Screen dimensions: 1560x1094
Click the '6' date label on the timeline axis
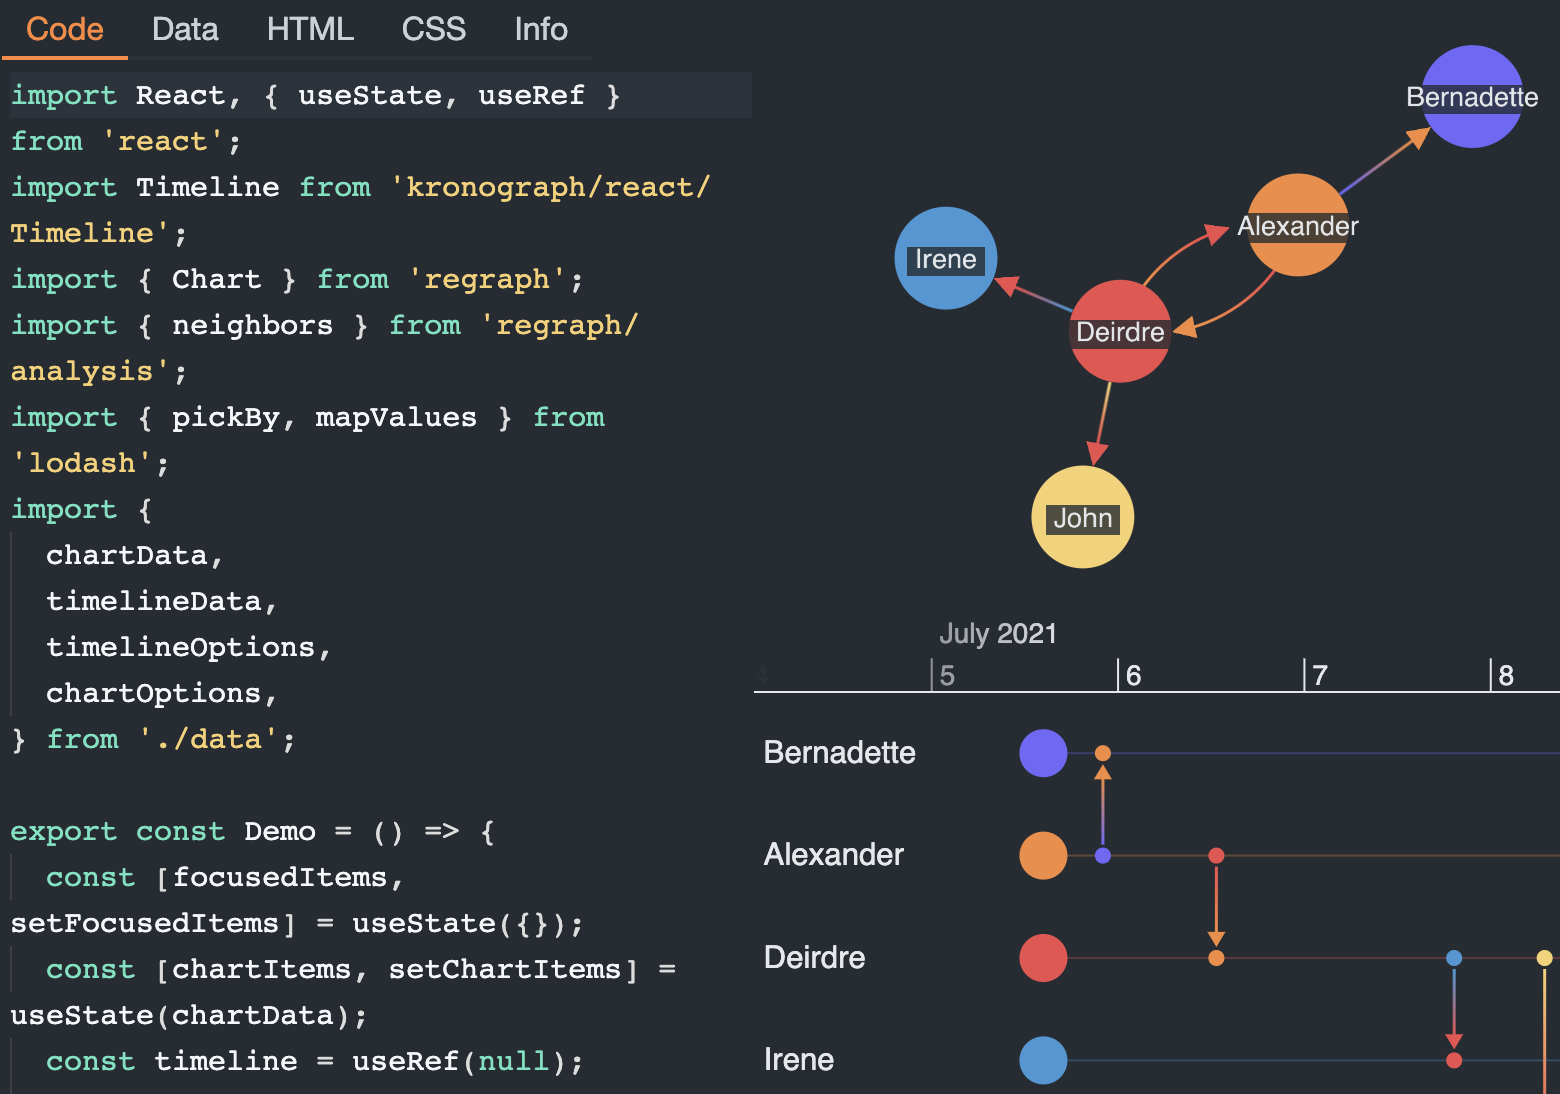pos(1133,675)
